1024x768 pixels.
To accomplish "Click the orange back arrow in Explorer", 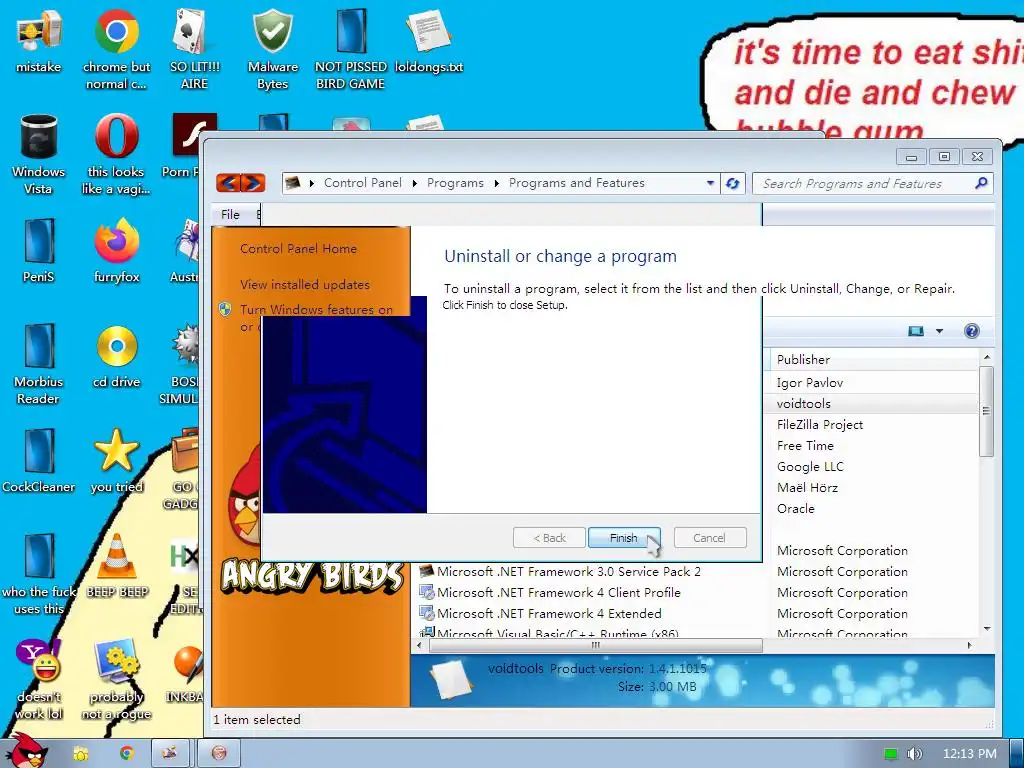I will tap(228, 183).
